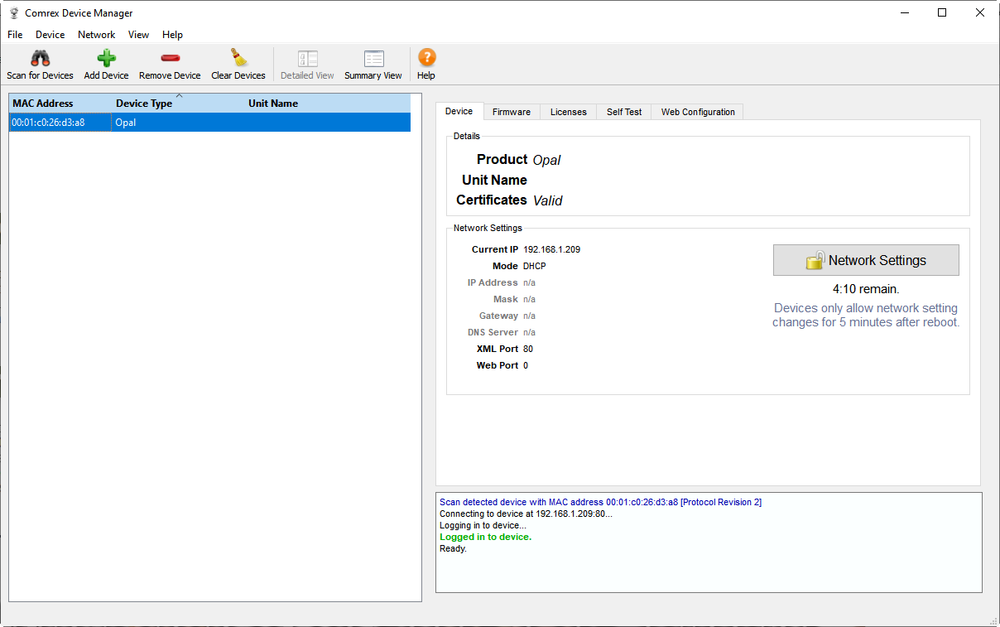The image size is (1000, 627).
Task: Click the red minus Remove Device icon
Action: coord(170,59)
